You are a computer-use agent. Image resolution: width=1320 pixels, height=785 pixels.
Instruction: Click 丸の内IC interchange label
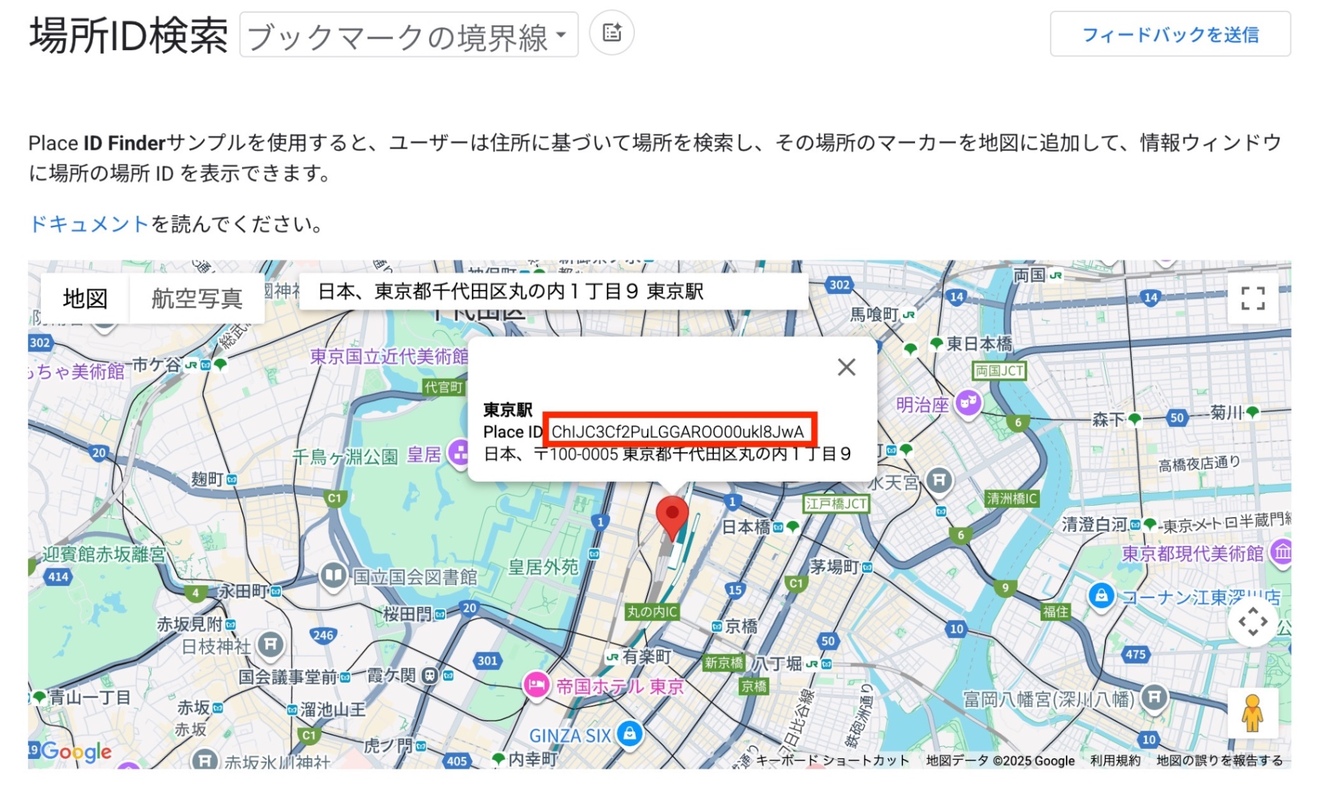[x=652, y=610]
